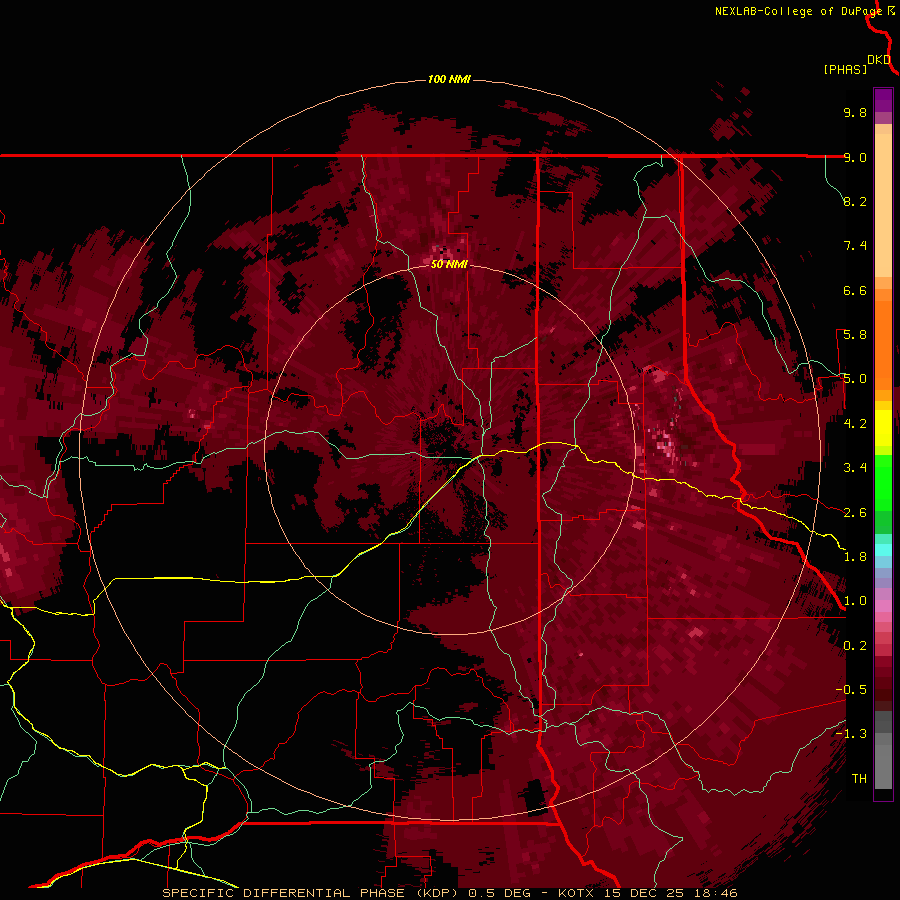Click the 2.6 value on the scale
Viewport: 900px width, 900px height.
855,513
